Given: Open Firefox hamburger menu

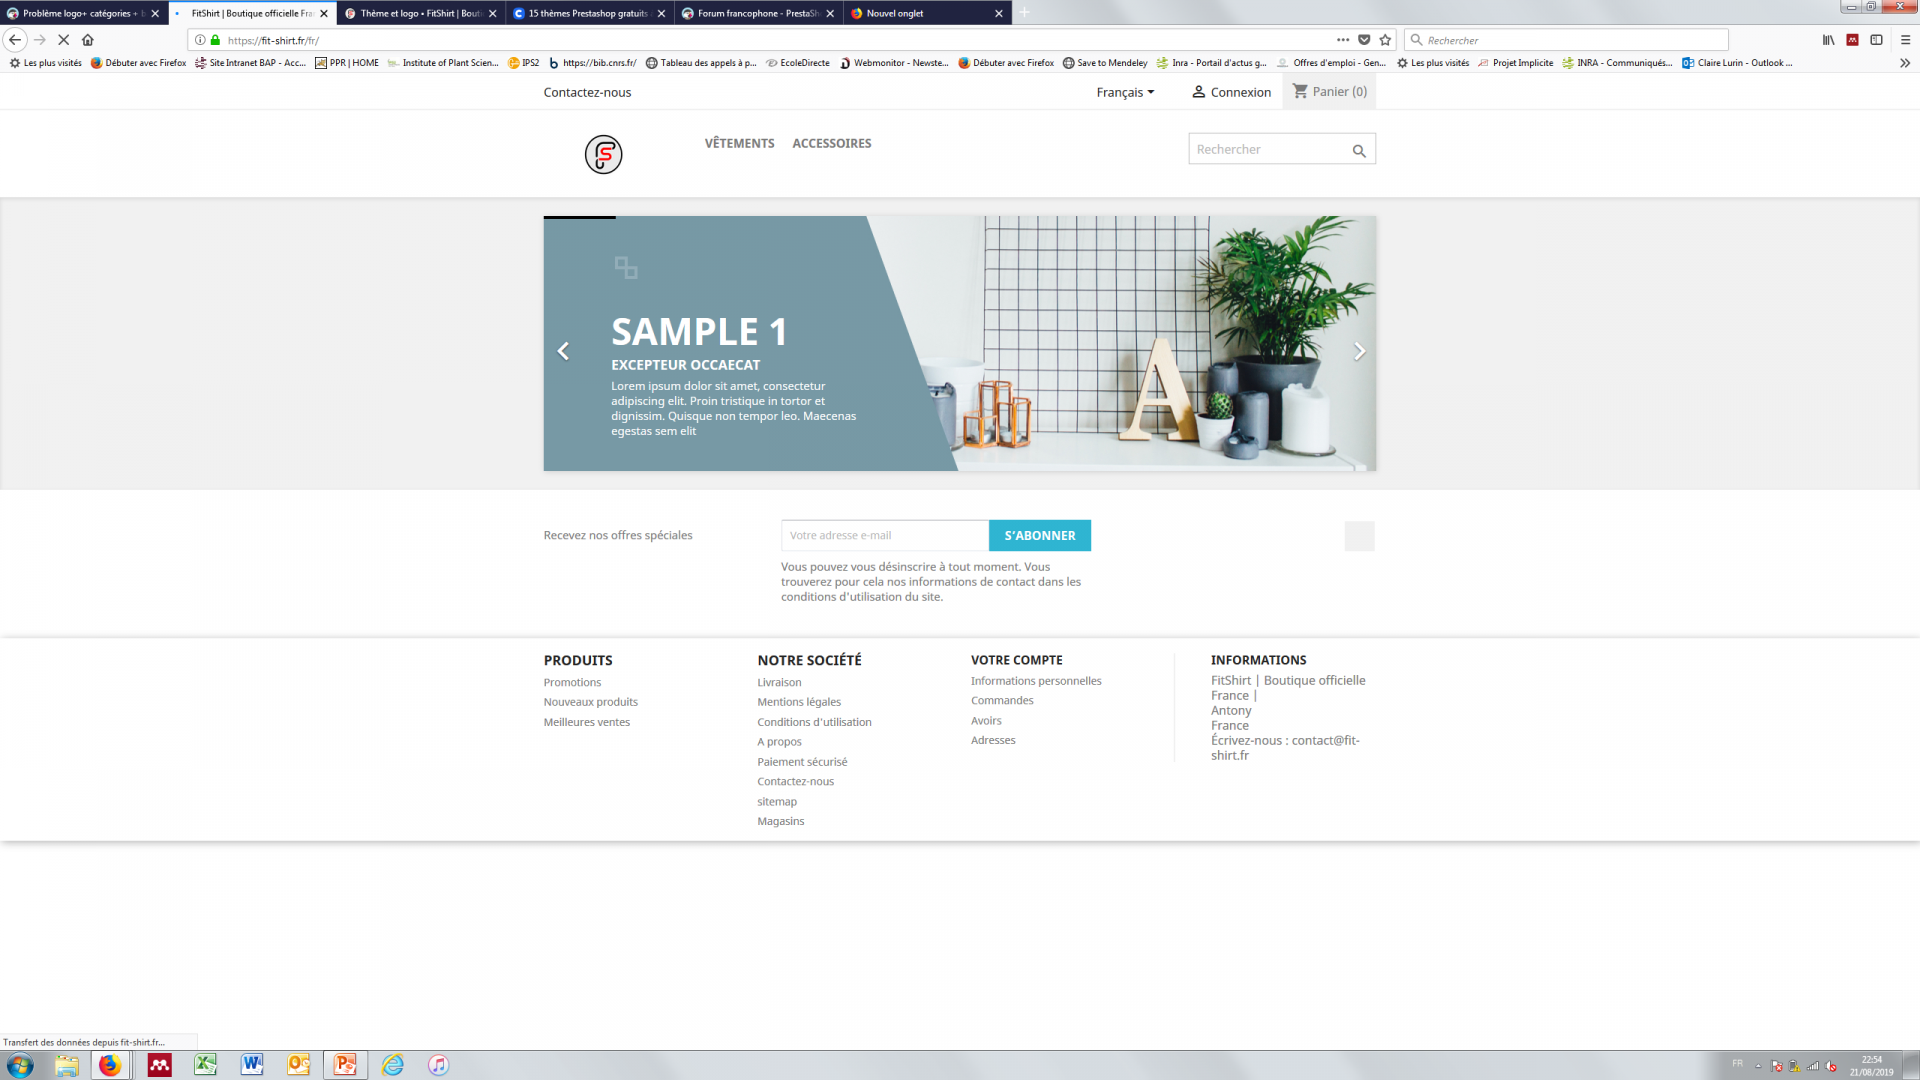Looking at the screenshot, I should [1905, 40].
